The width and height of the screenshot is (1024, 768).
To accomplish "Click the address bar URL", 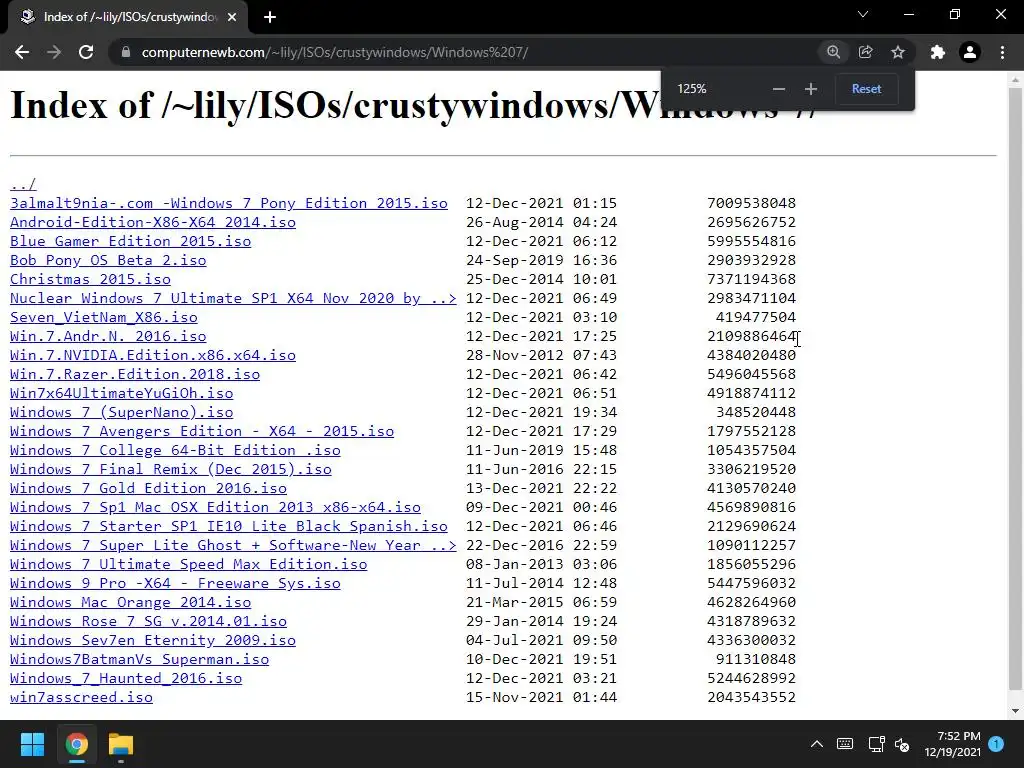I will (334, 52).
